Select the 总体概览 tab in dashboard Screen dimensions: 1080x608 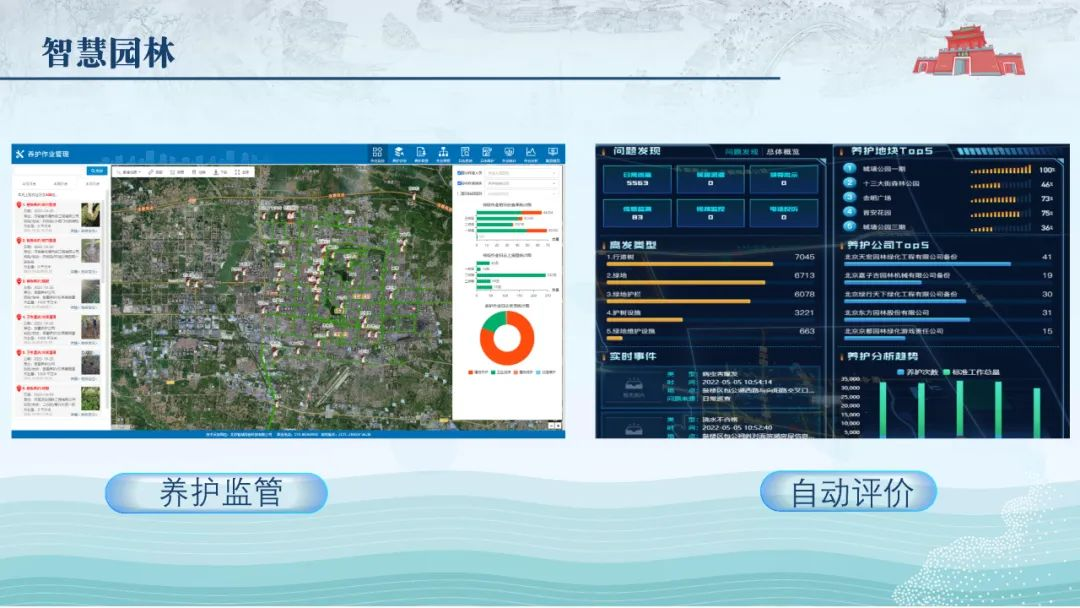pyautogui.click(x=783, y=151)
